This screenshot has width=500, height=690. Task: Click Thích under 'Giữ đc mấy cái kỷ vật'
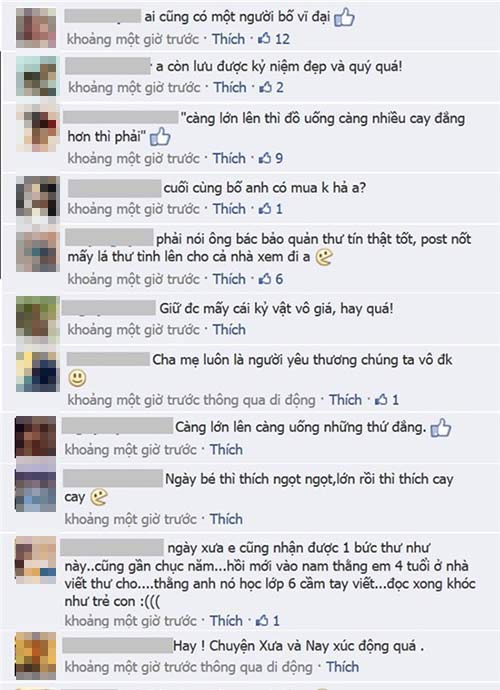(229, 330)
